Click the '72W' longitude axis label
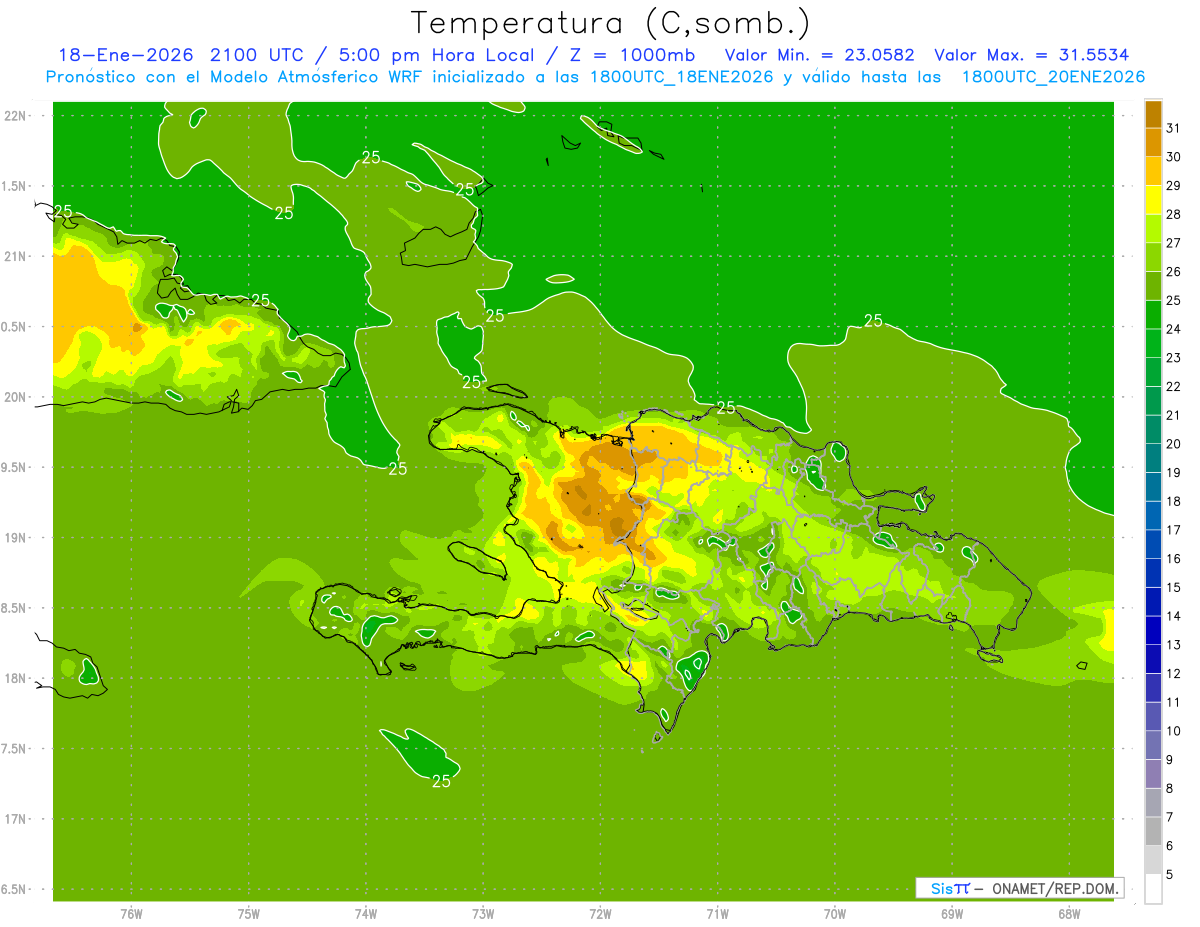 (x=600, y=914)
